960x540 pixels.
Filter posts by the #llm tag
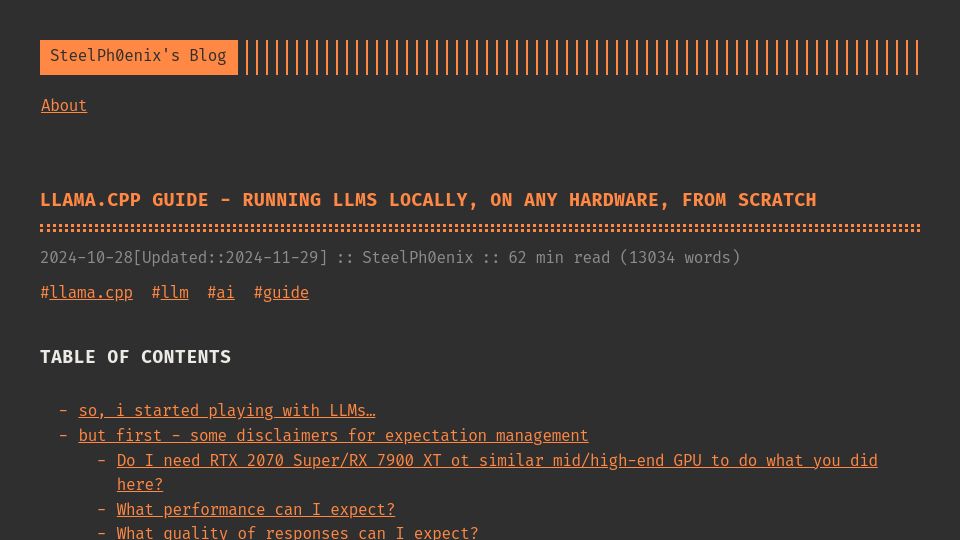pyautogui.click(x=174, y=293)
